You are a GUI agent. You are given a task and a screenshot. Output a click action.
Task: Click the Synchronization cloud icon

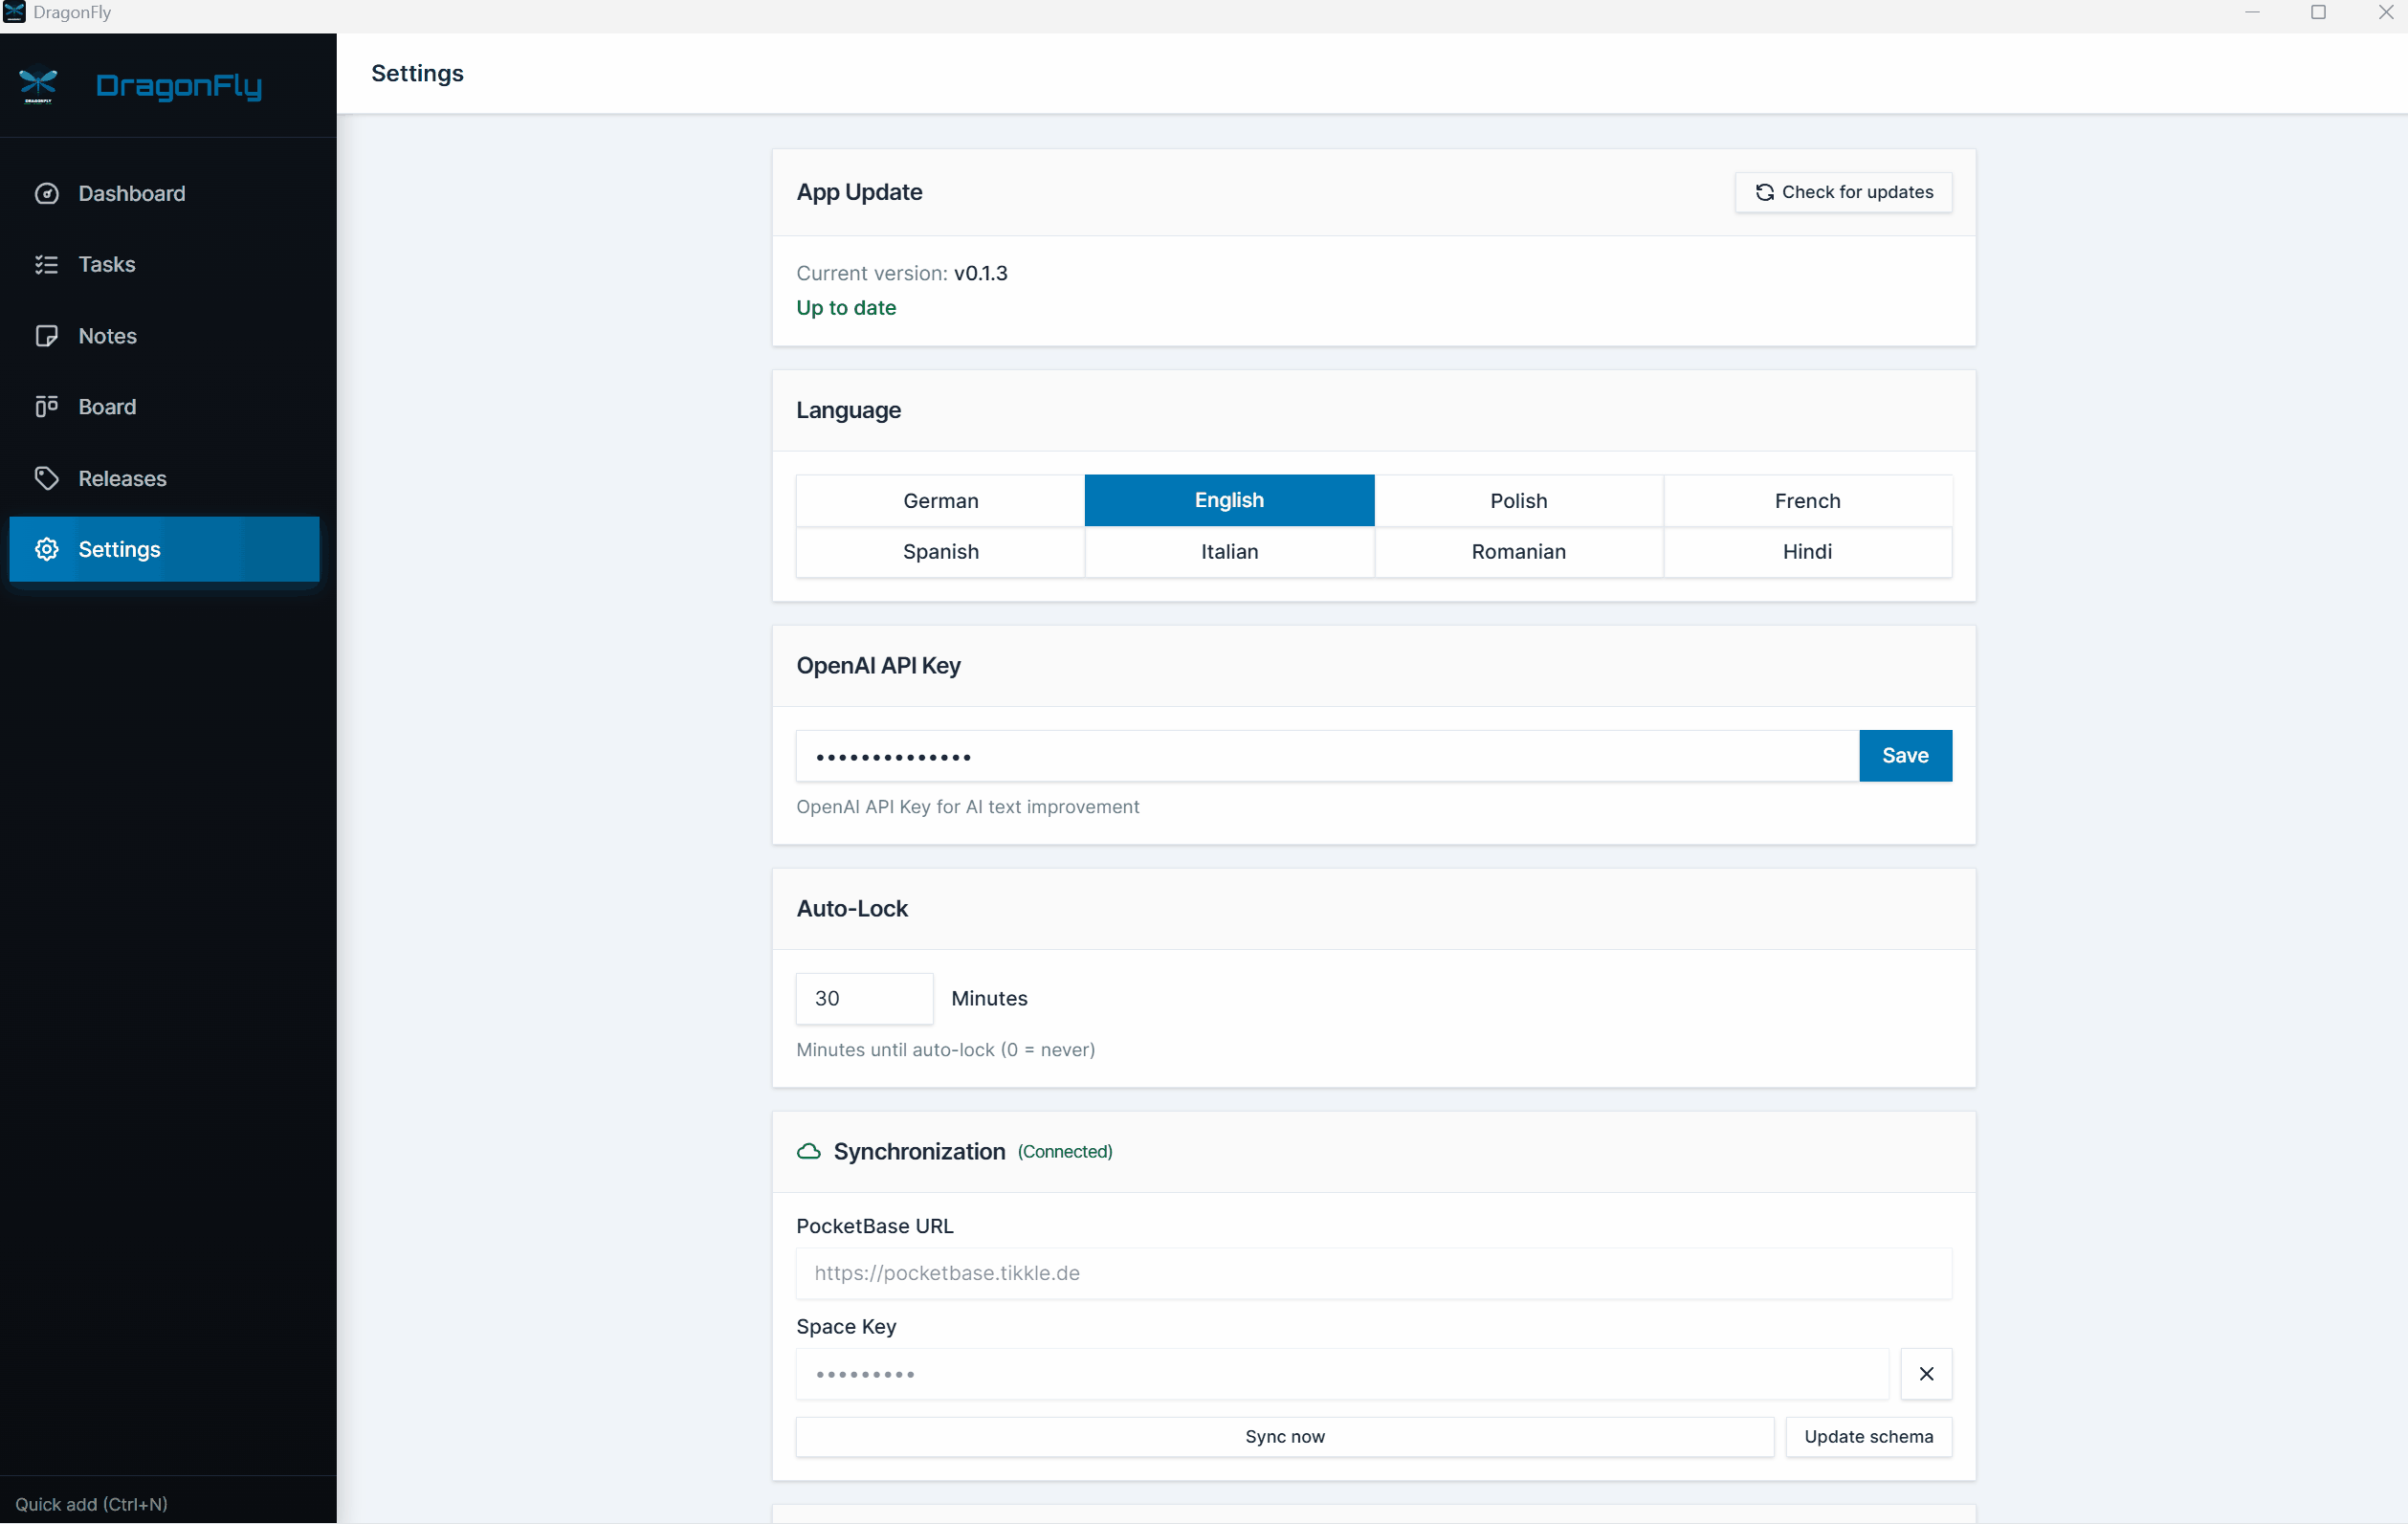click(808, 1151)
